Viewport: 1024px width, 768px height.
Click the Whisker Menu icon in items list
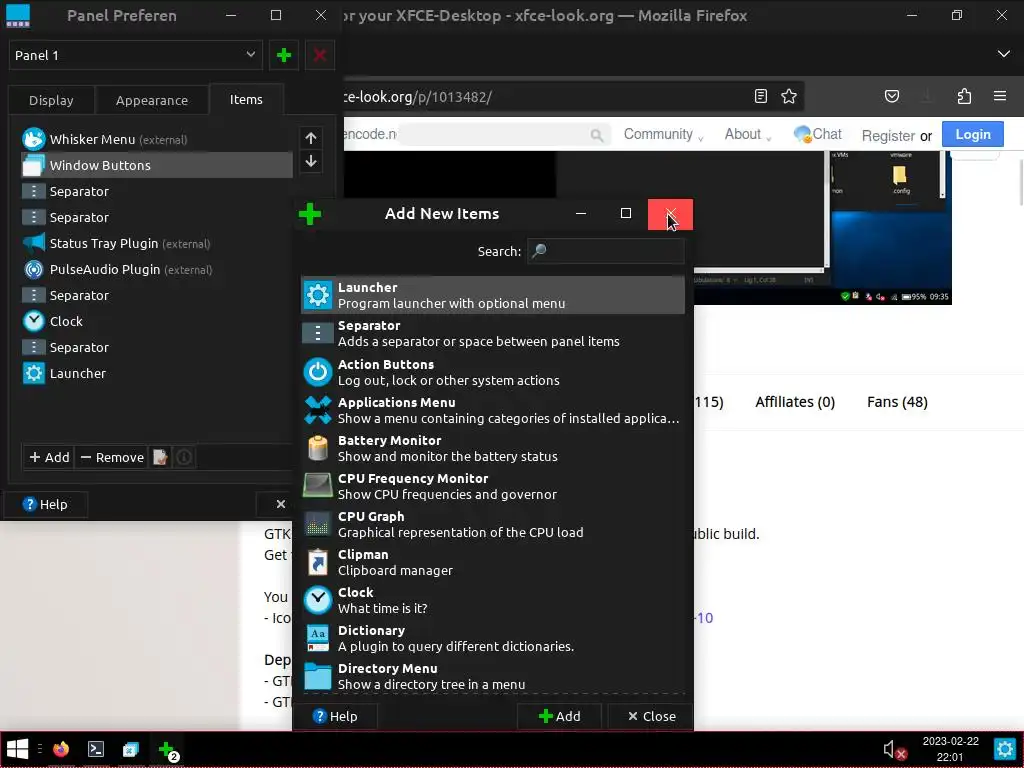coord(33,139)
